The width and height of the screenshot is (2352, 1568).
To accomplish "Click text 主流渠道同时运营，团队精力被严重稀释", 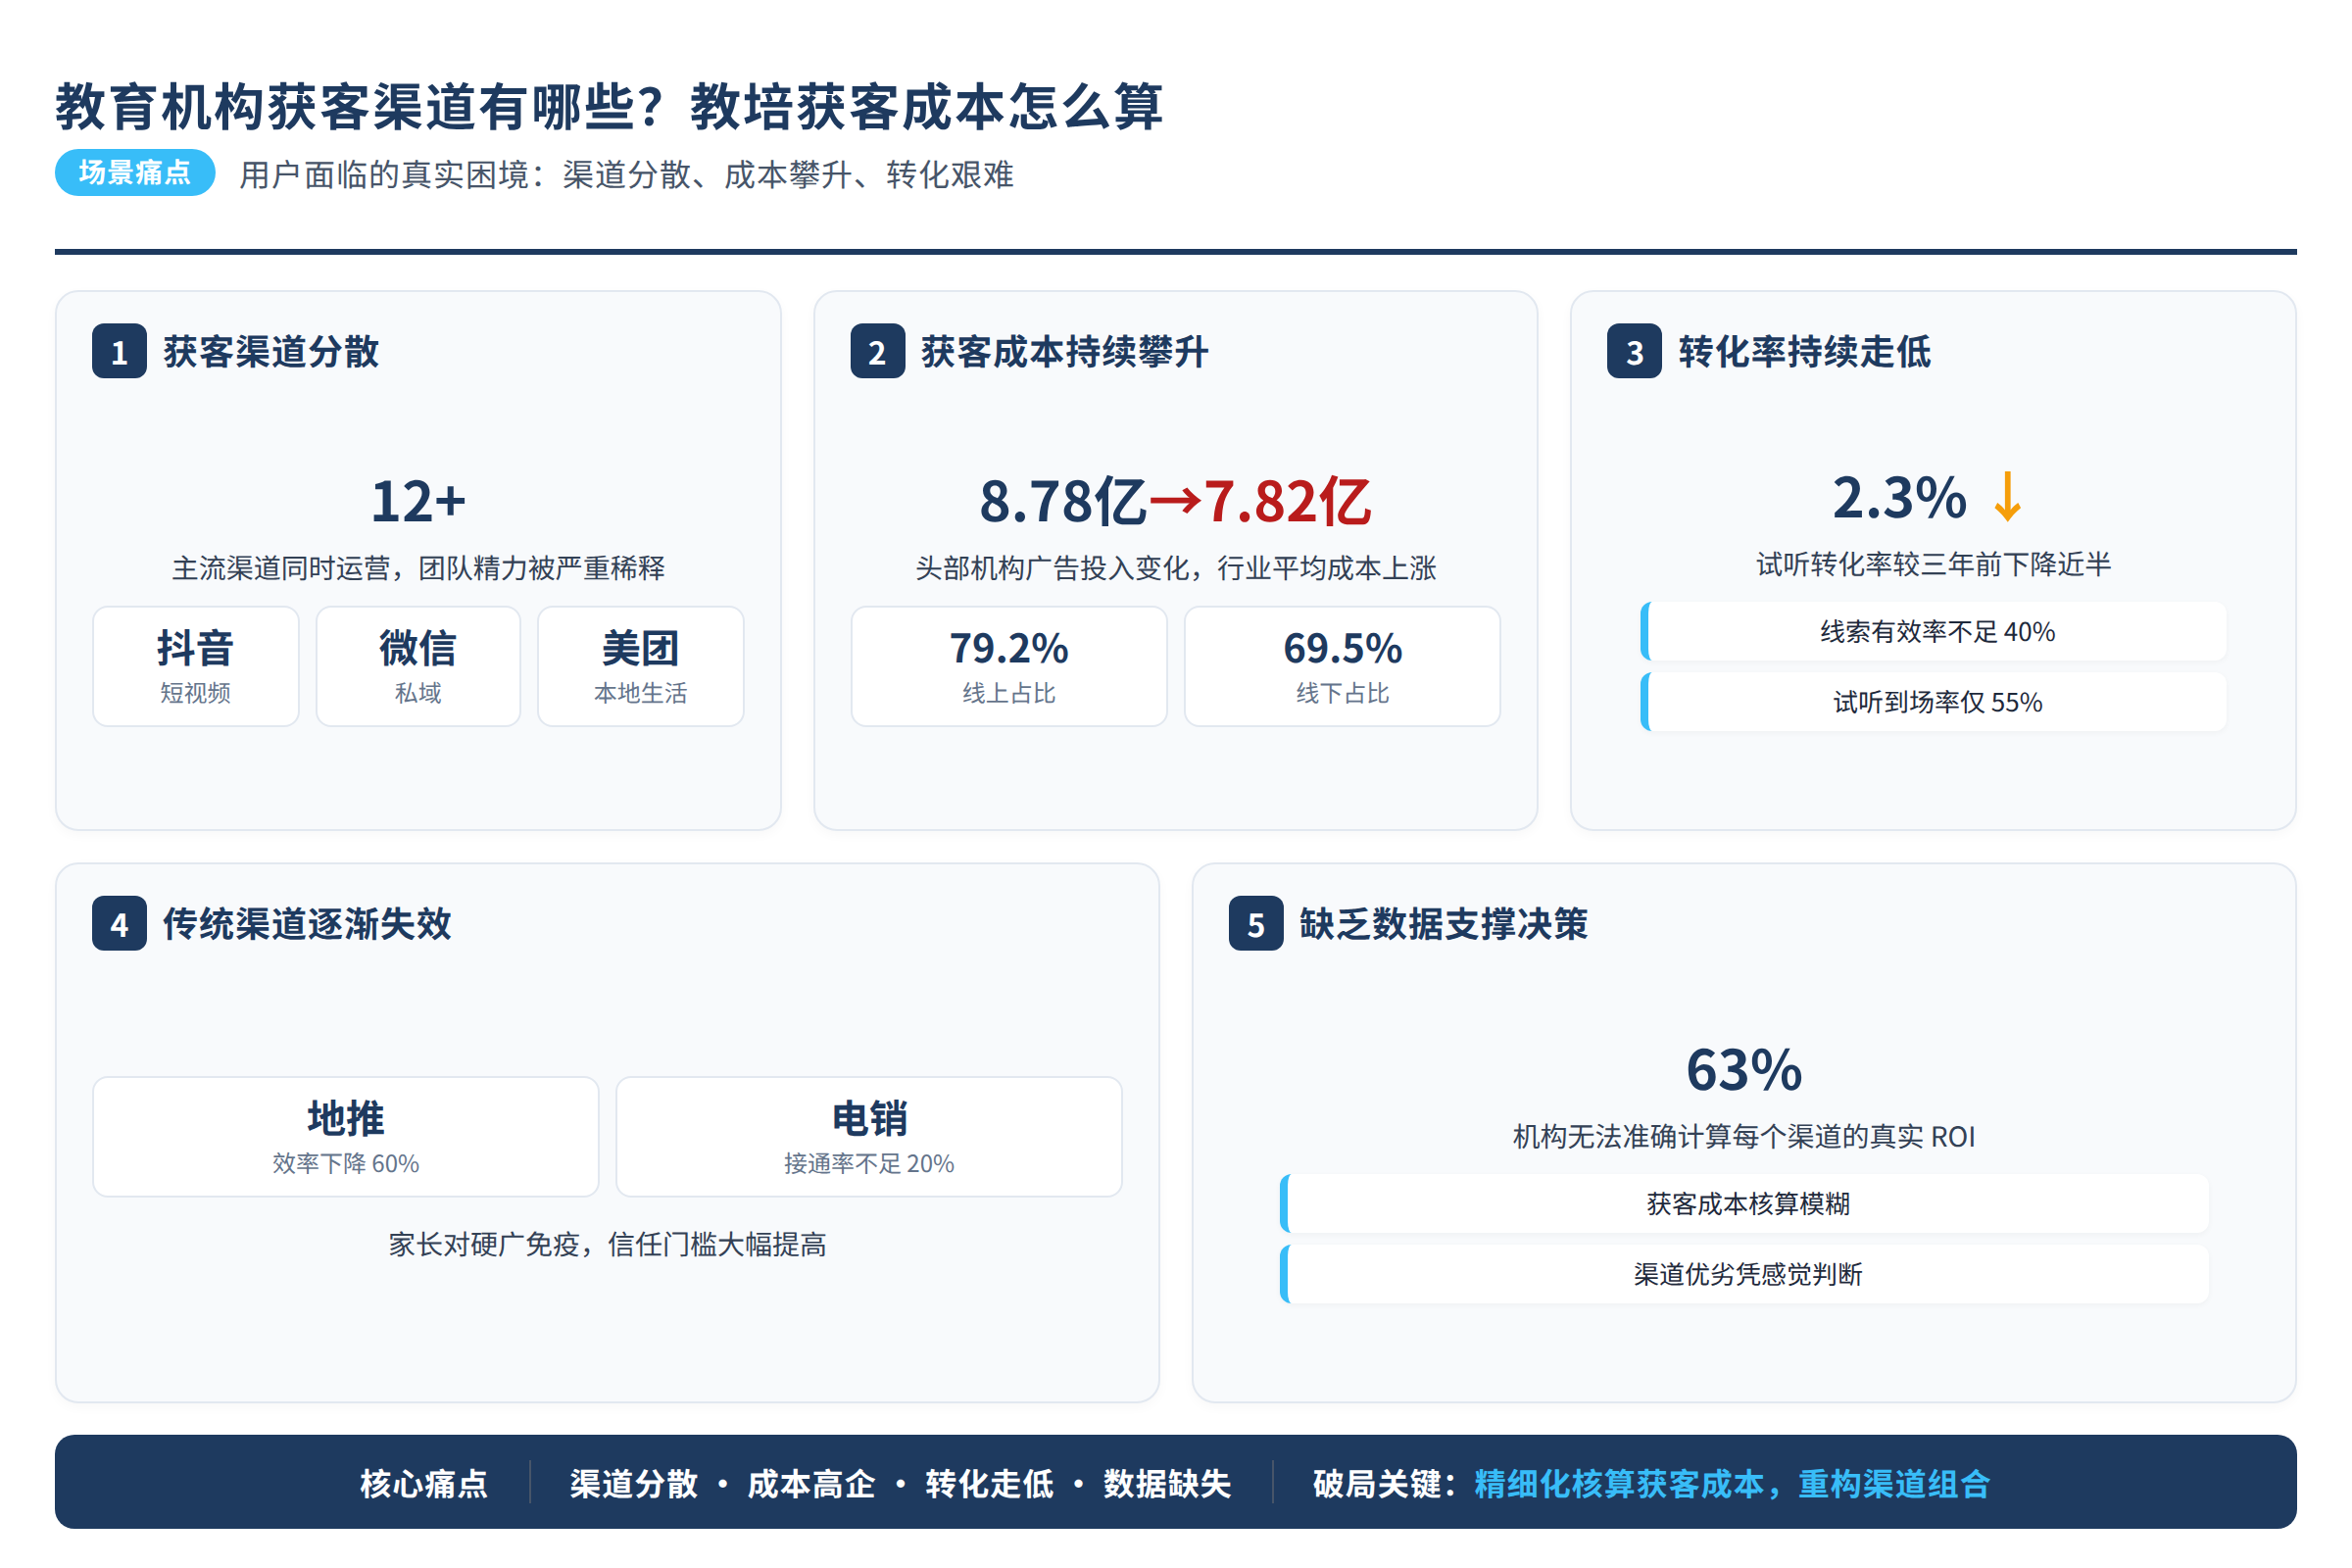I will click(x=418, y=568).
